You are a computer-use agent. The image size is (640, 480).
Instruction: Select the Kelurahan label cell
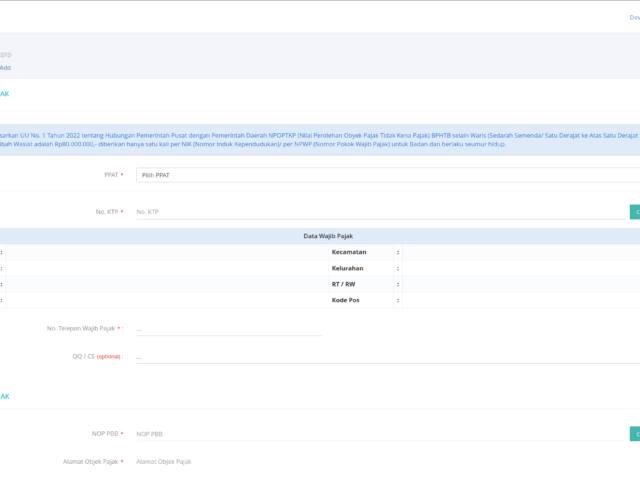tap(361, 268)
